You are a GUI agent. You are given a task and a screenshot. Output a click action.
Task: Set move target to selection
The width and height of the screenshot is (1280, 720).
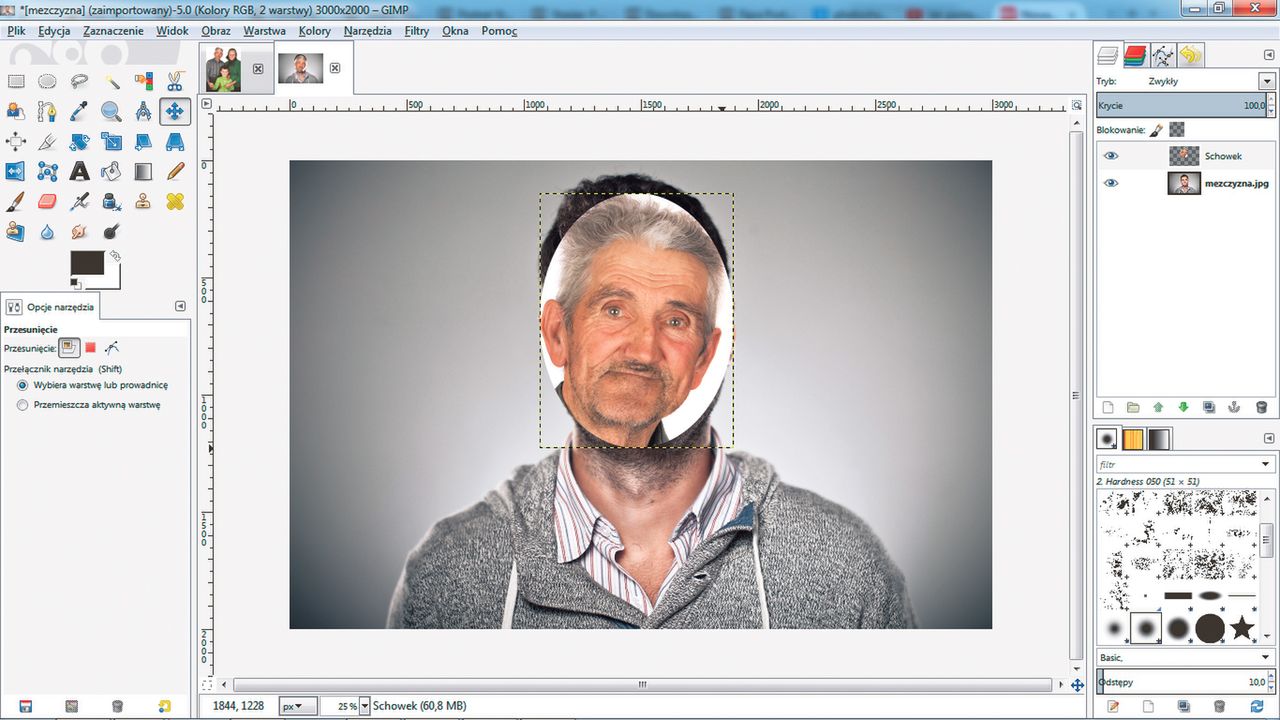point(90,348)
